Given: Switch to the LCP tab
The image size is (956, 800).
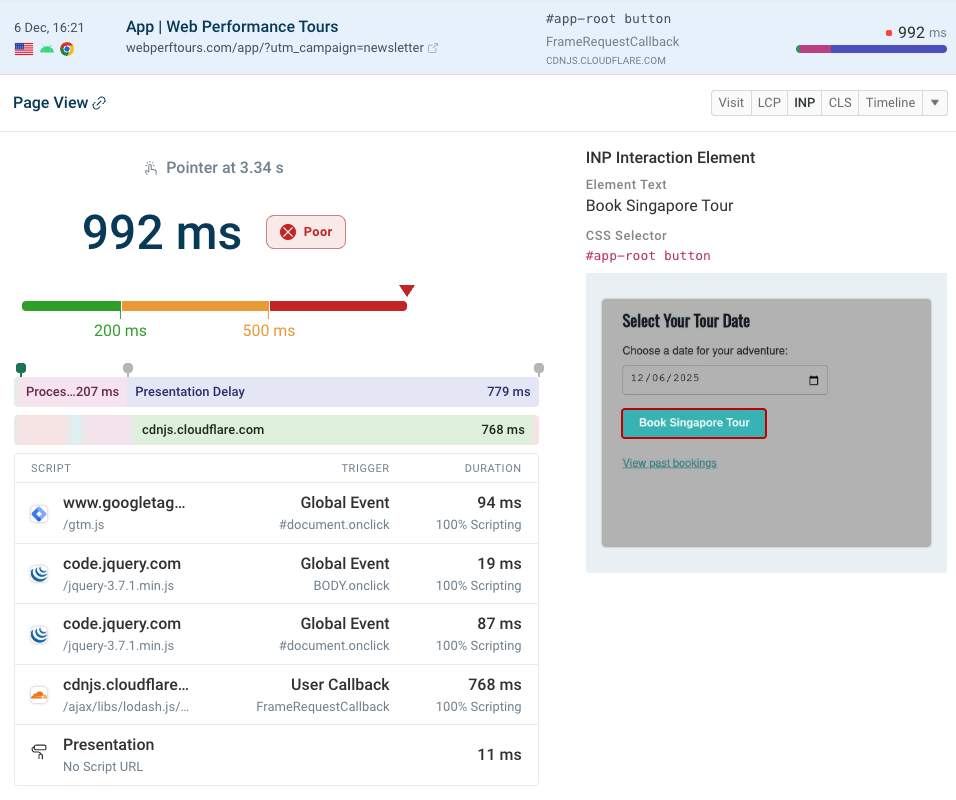Looking at the screenshot, I should pyautogui.click(x=769, y=102).
